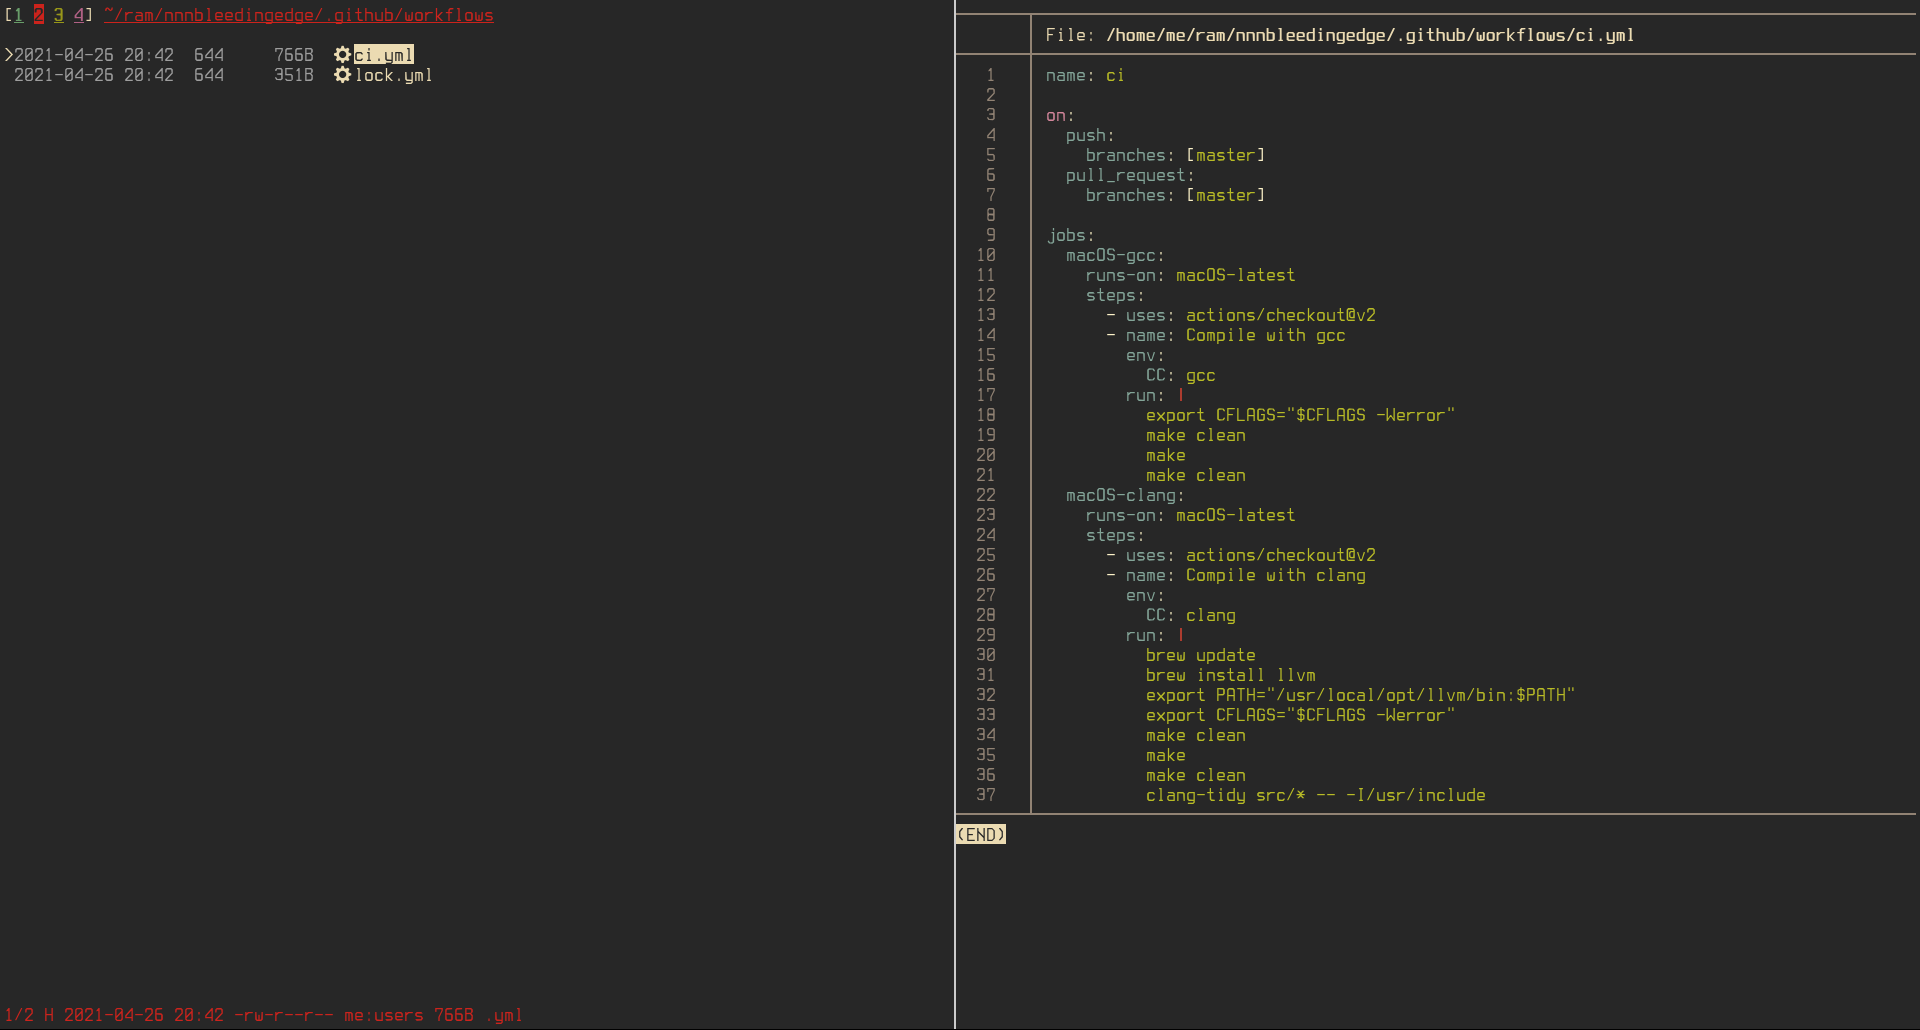Viewport: 1920px width, 1030px height.
Task: Click the active context 2 indicator
Action: pyautogui.click(x=37, y=15)
